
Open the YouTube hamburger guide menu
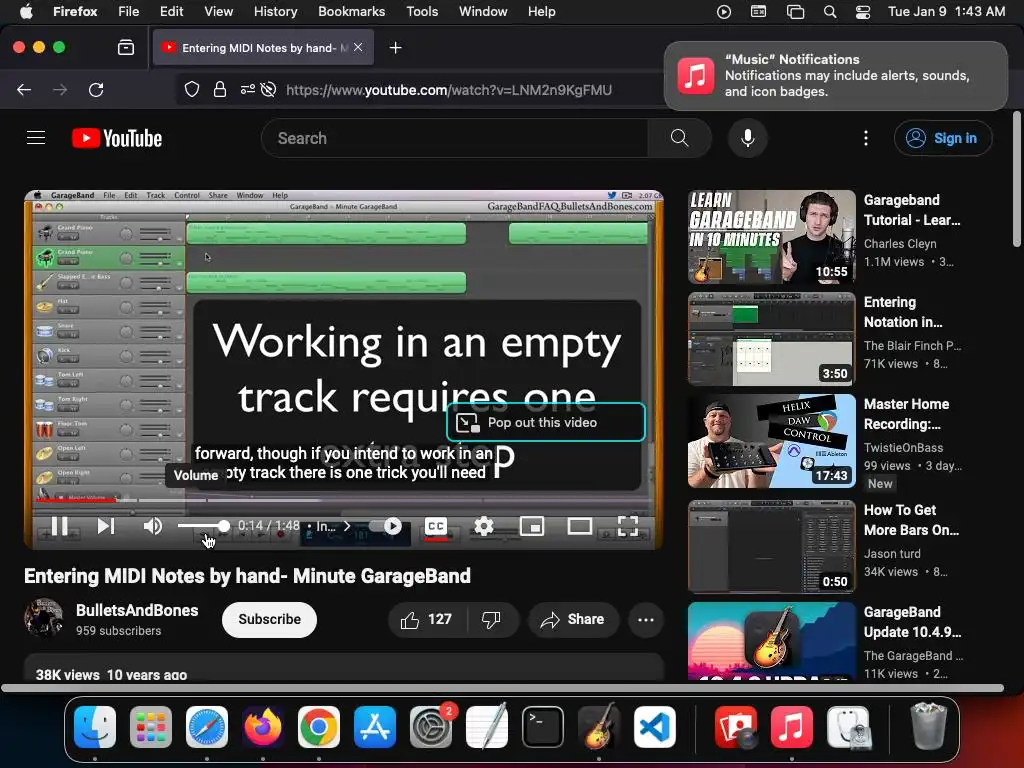[x=36, y=138]
